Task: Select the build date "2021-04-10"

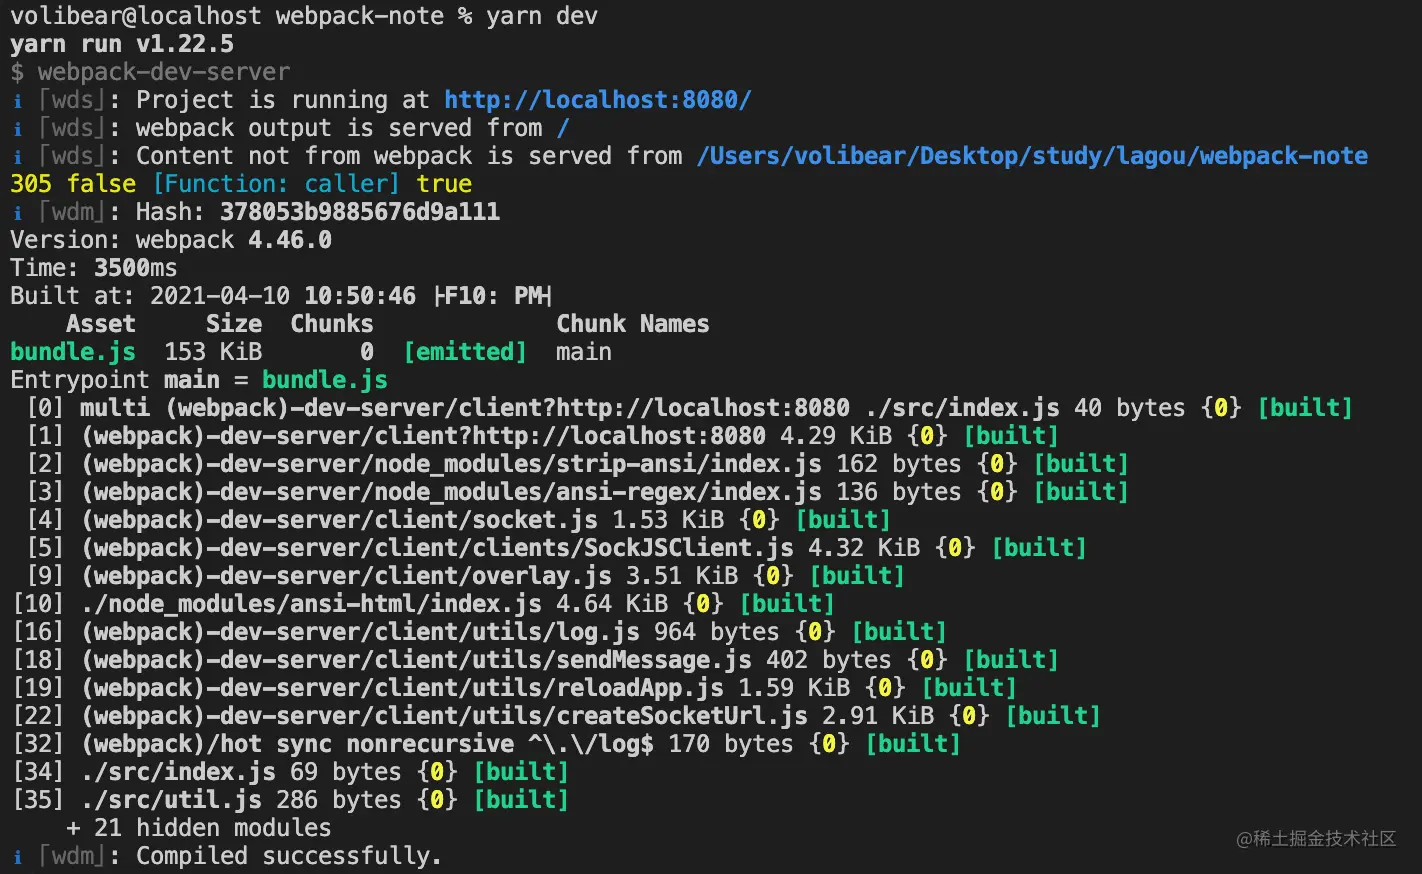Action: [220, 296]
